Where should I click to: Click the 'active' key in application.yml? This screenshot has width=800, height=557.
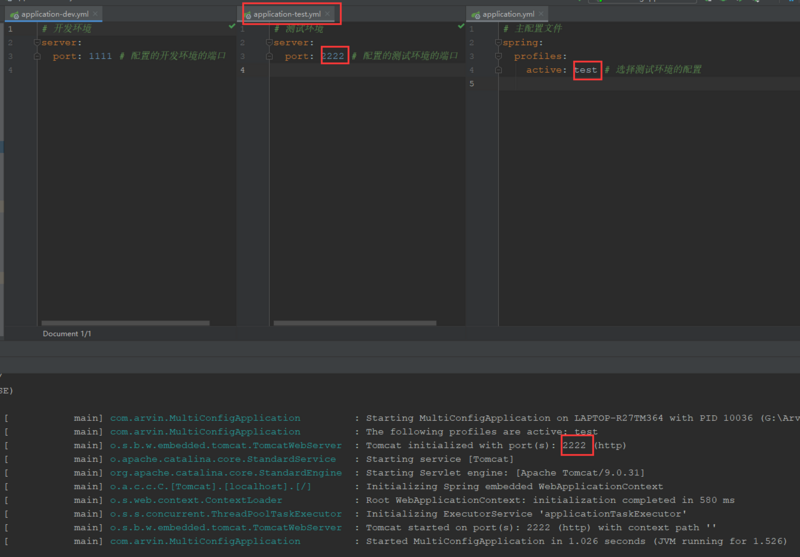[x=544, y=70]
